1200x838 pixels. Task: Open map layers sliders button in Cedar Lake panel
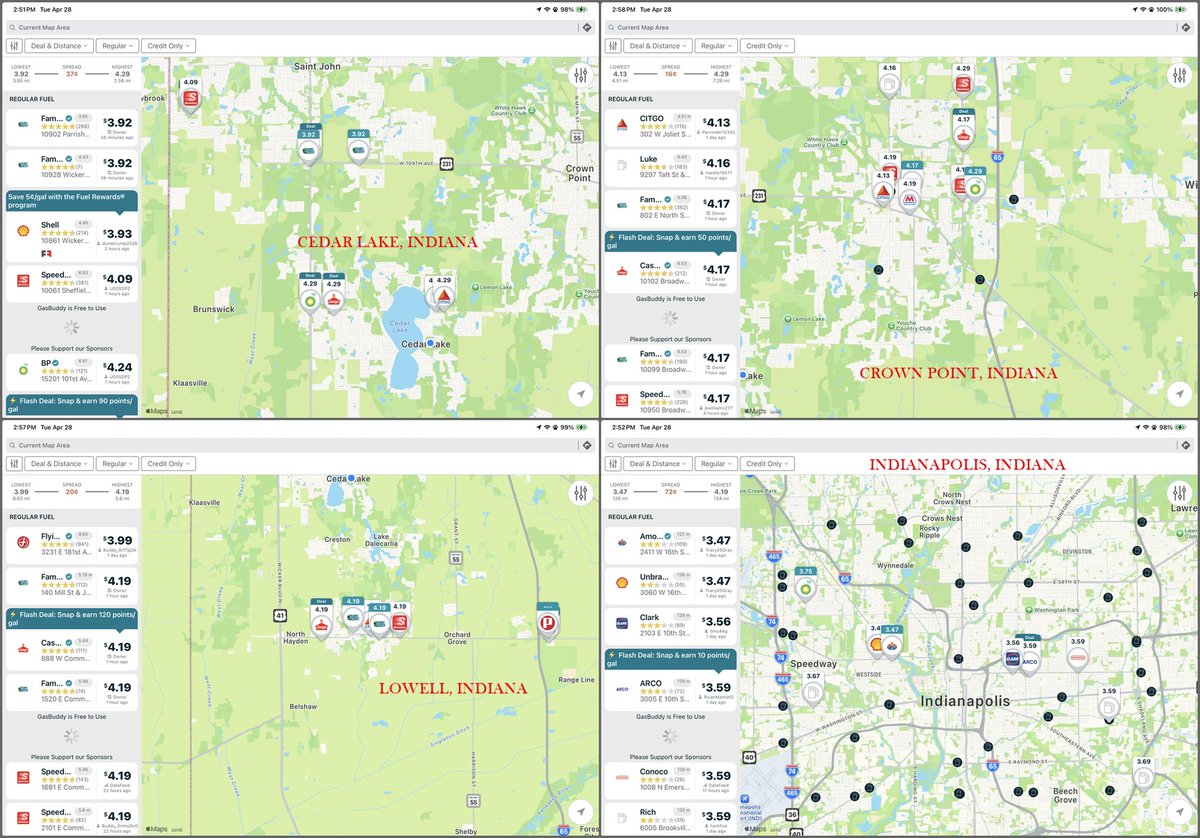pyautogui.click(x=581, y=75)
